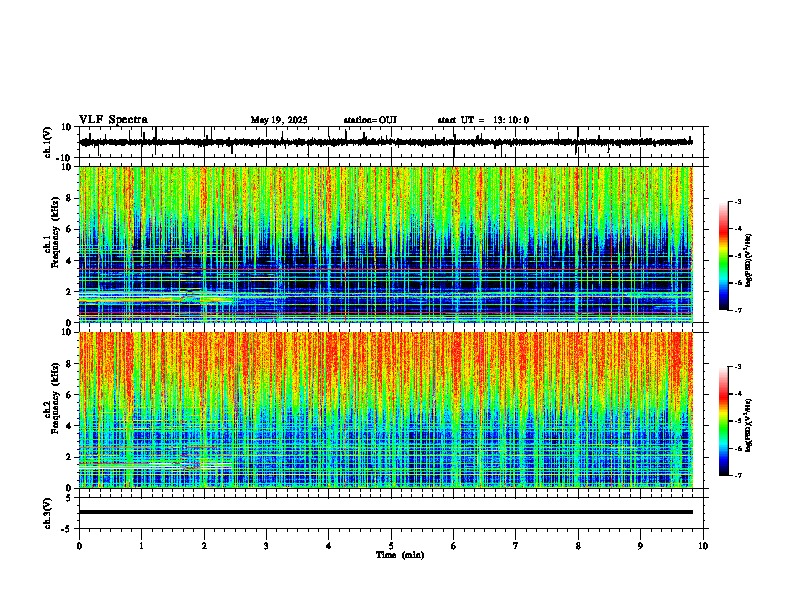Image resolution: width=792 pixels, height=612 pixels.
Task: Select the start UT time "13:10:0"
Action: pos(511,120)
